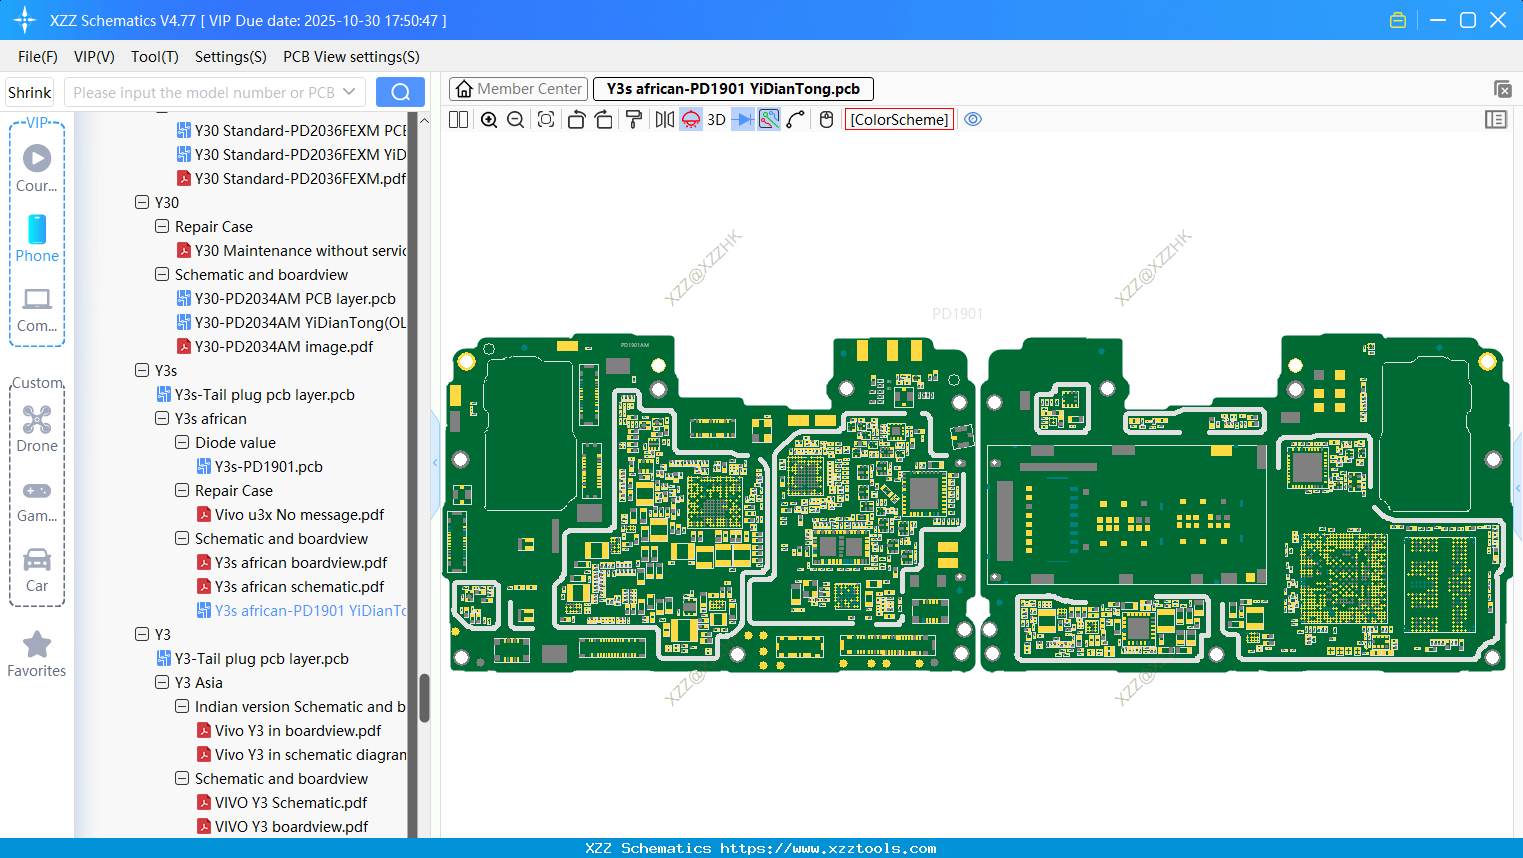1523x858 pixels.
Task: Select the measurement drawing tool
Action: 796,119
